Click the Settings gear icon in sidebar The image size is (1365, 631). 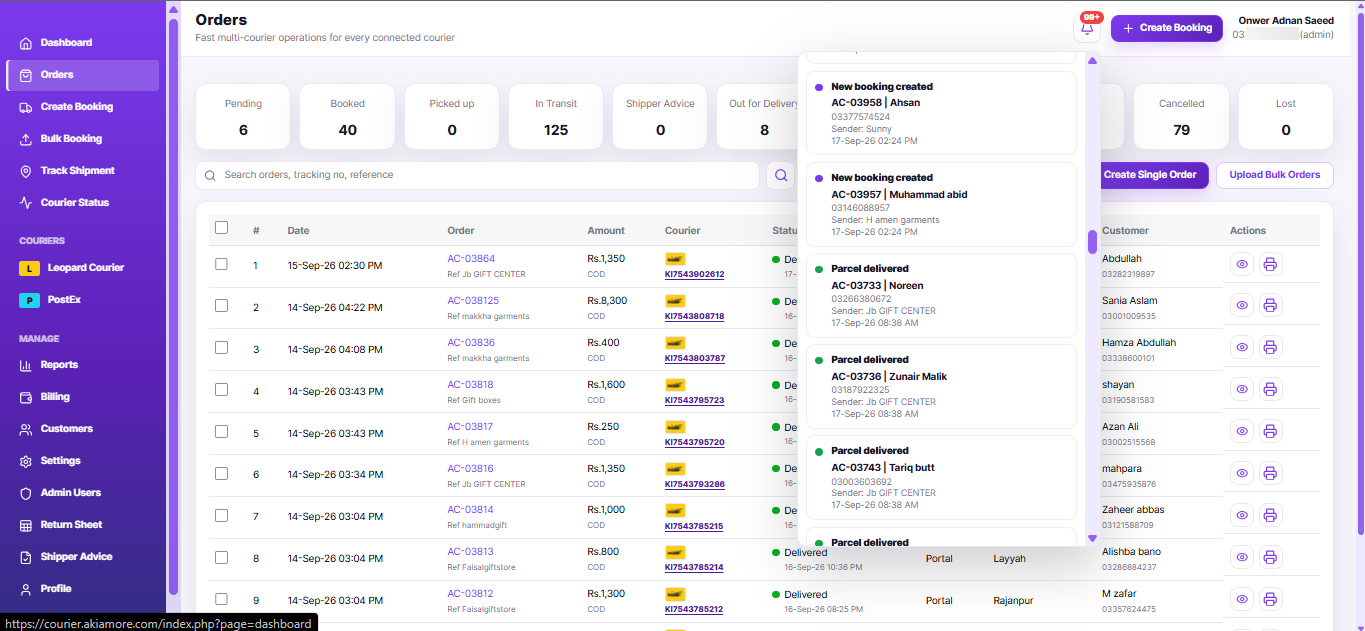[x=26, y=461]
